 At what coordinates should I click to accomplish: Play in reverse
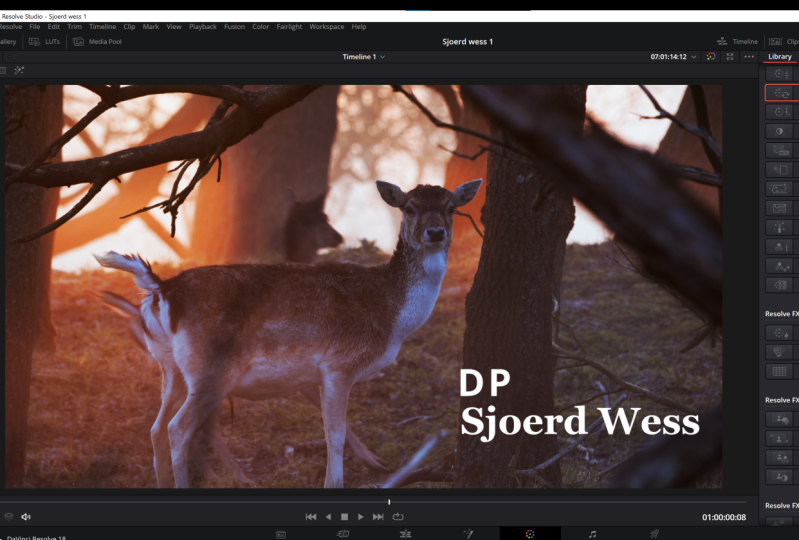point(328,517)
